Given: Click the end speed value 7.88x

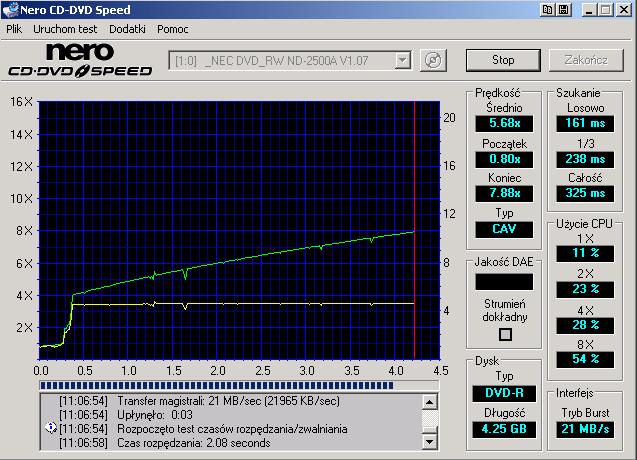Looking at the screenshot, I should 504,193.
